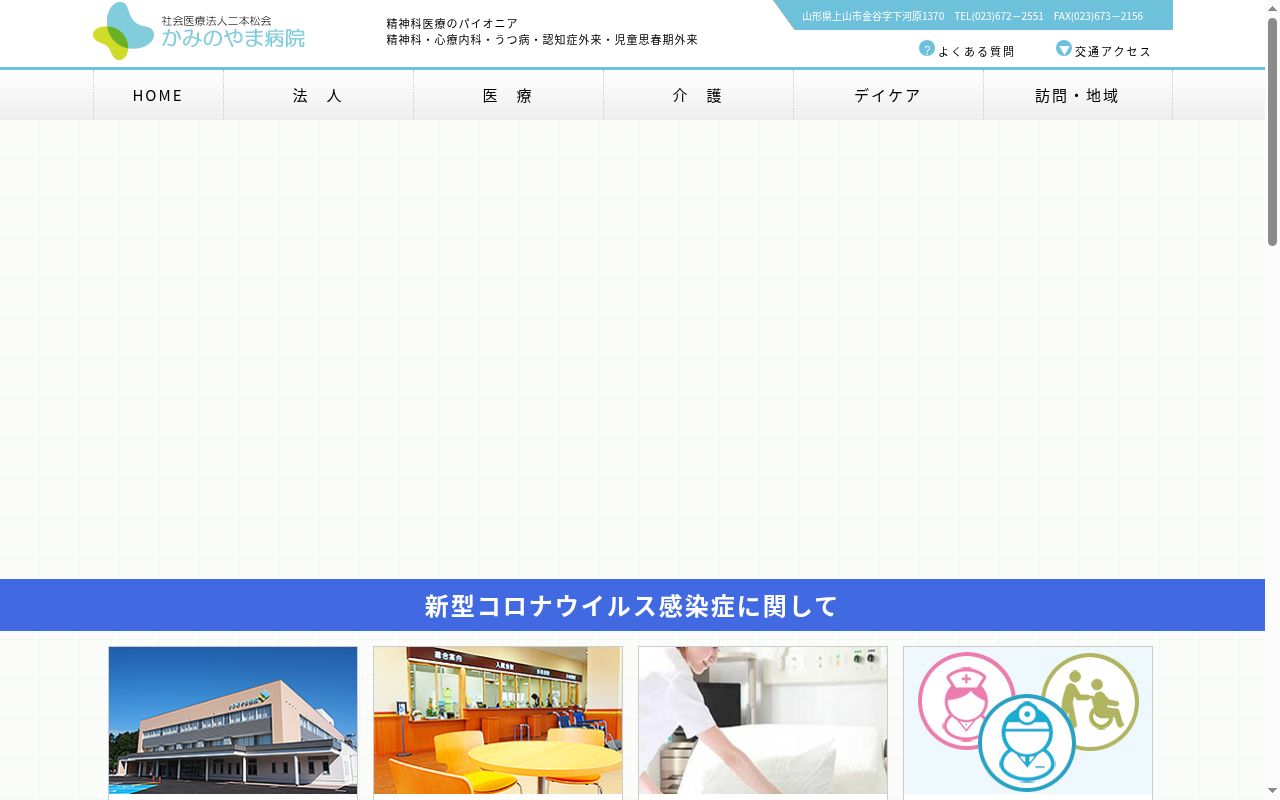Go to the HOME menu item
The image size is (1280, 800).
(x=158, y=95)
